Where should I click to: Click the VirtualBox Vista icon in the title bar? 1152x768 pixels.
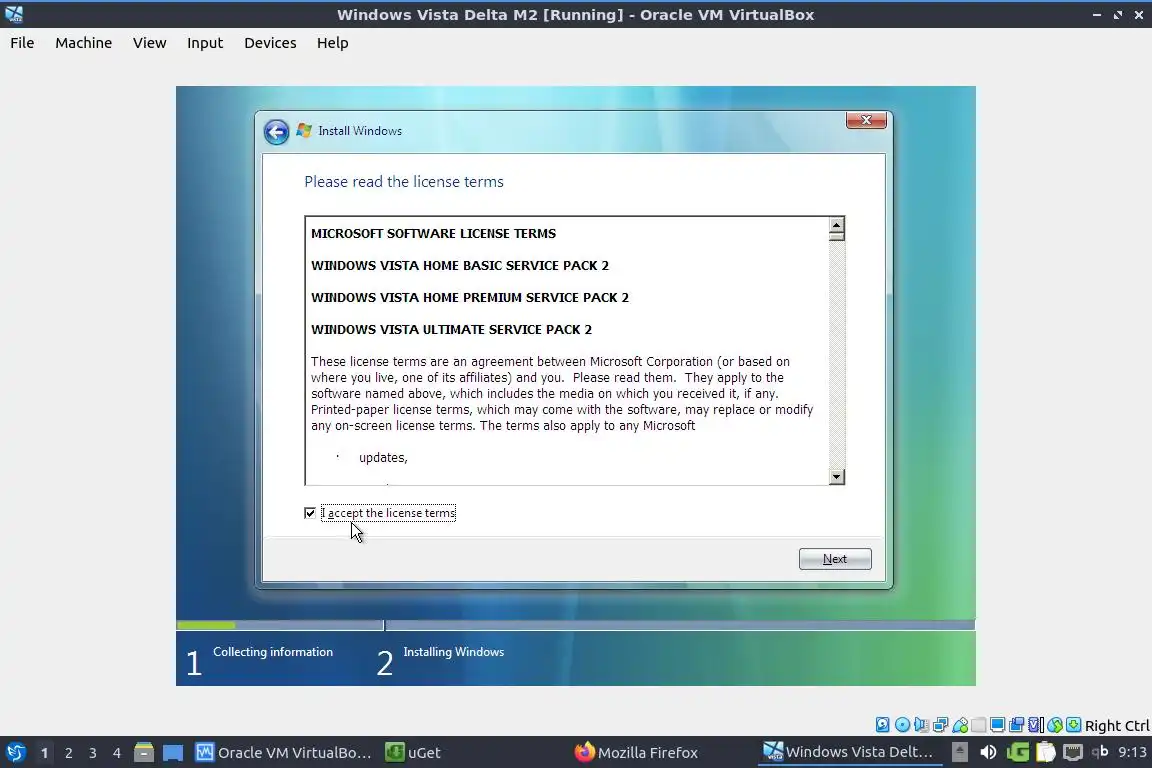pos(13,14)
